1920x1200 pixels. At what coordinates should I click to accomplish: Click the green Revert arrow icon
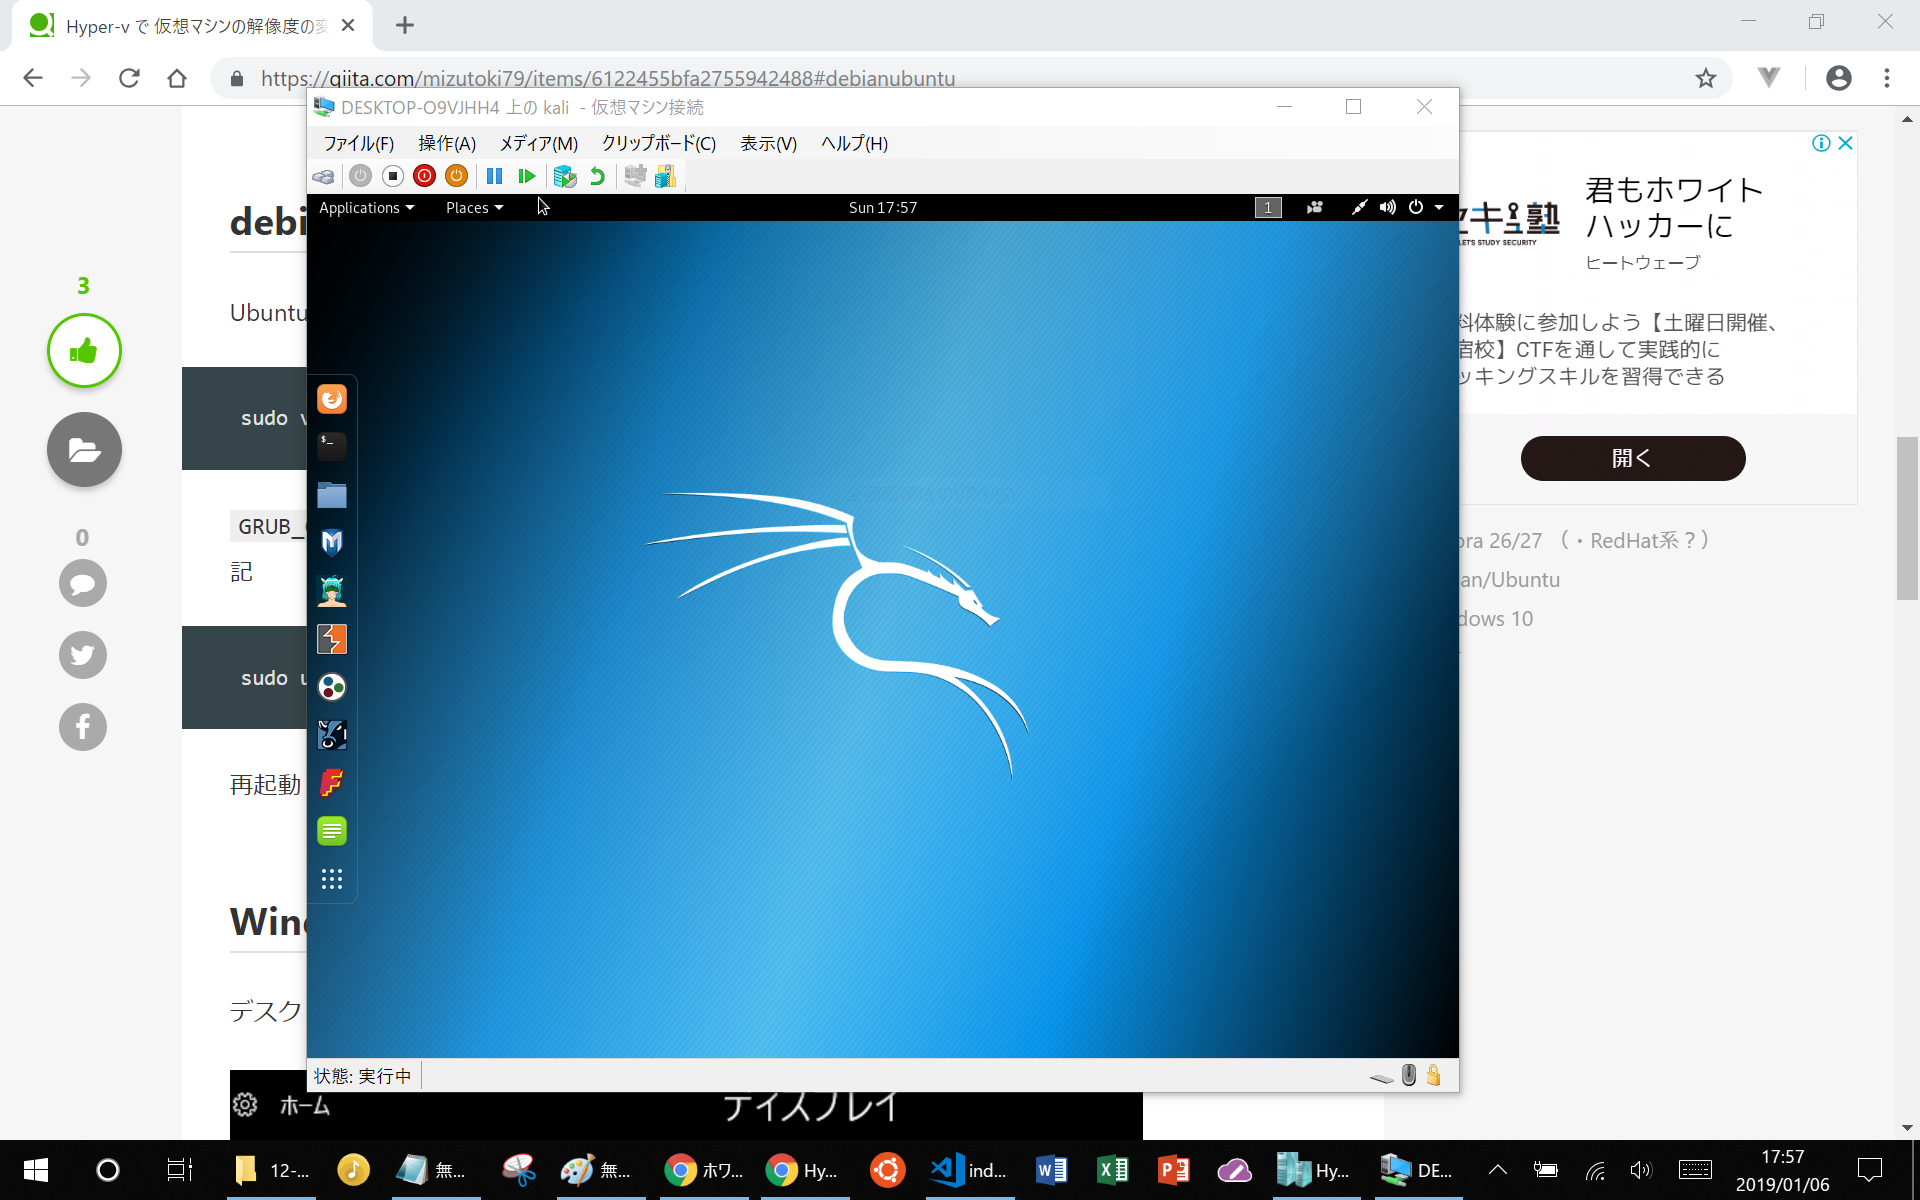(597, 176)
